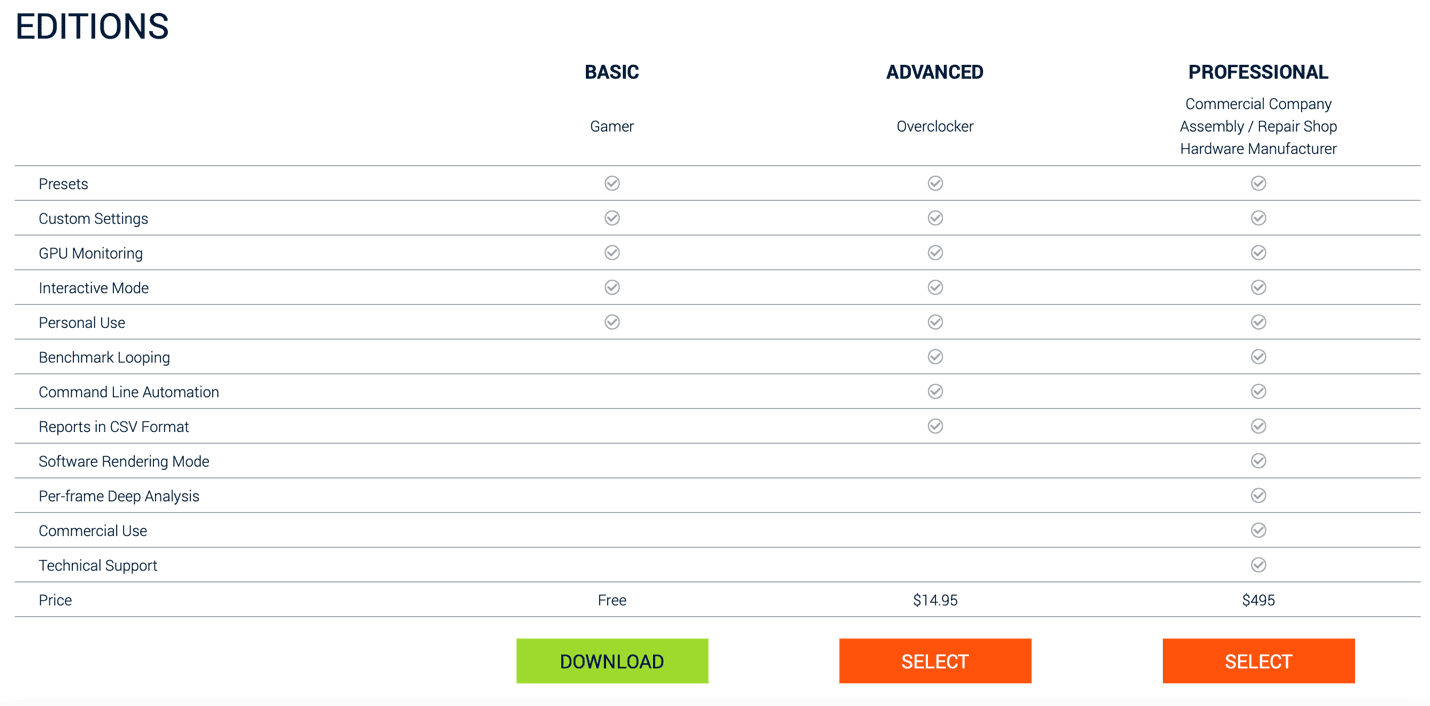Viewport: 1430px width, 706px height.
Task: Click the "Software Rendering Mode" row label
Action: 124,461
